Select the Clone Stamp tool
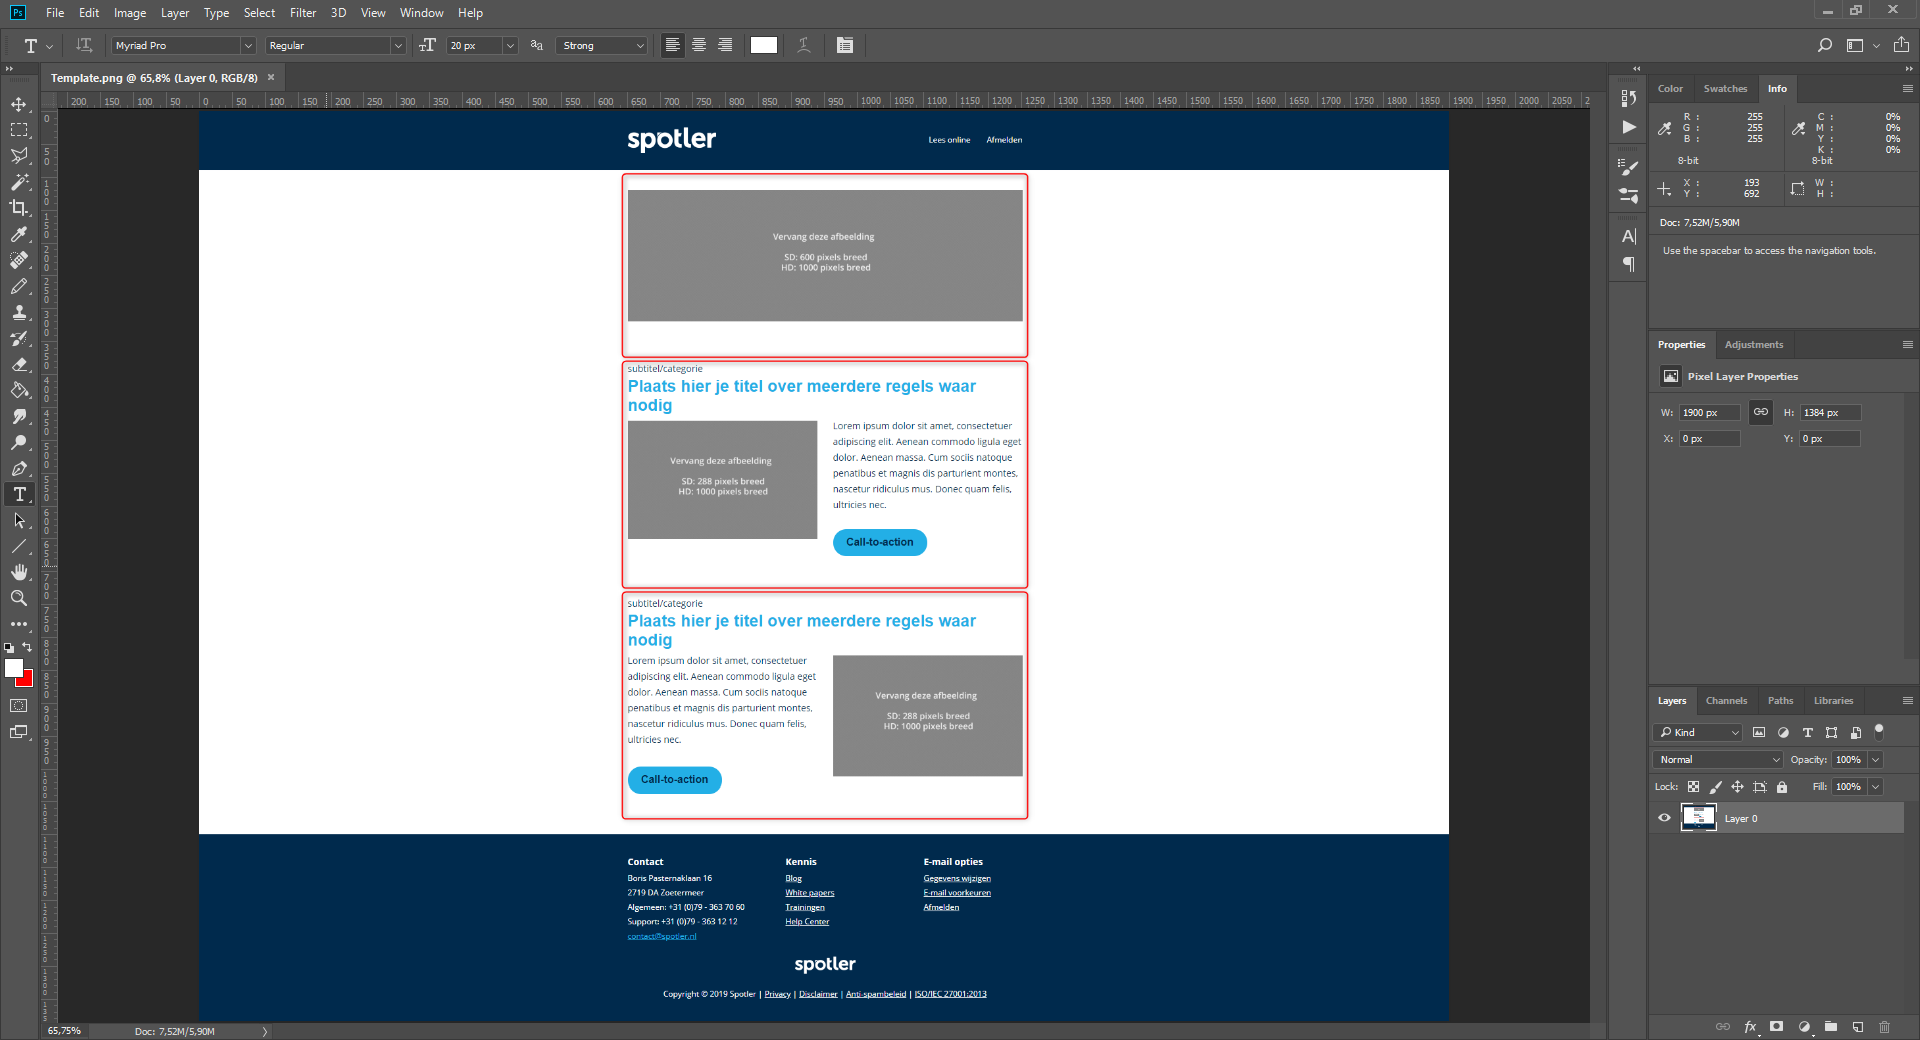Image resolution: width=1920 pixels, height=1040 pixels. click(19, 313)
